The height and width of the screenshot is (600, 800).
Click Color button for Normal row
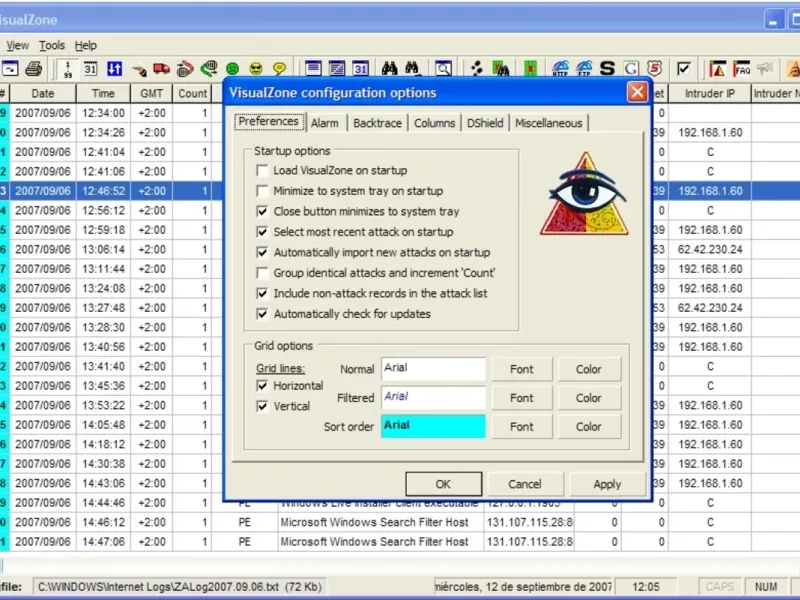589,369
